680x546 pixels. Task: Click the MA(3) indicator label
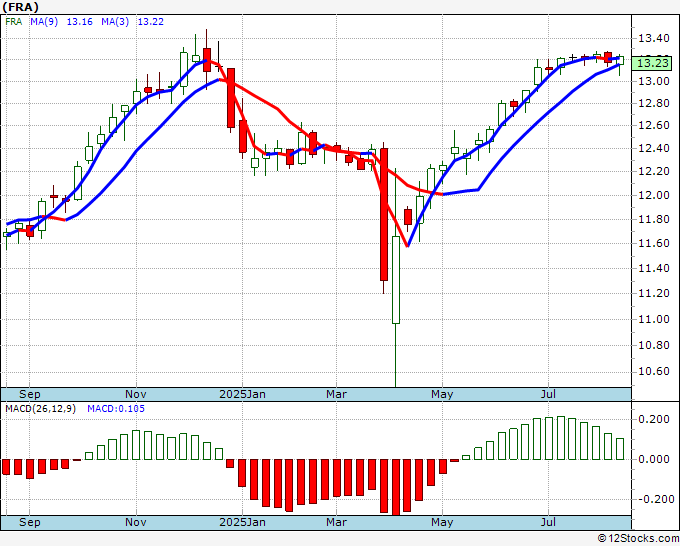pos(115,21)
